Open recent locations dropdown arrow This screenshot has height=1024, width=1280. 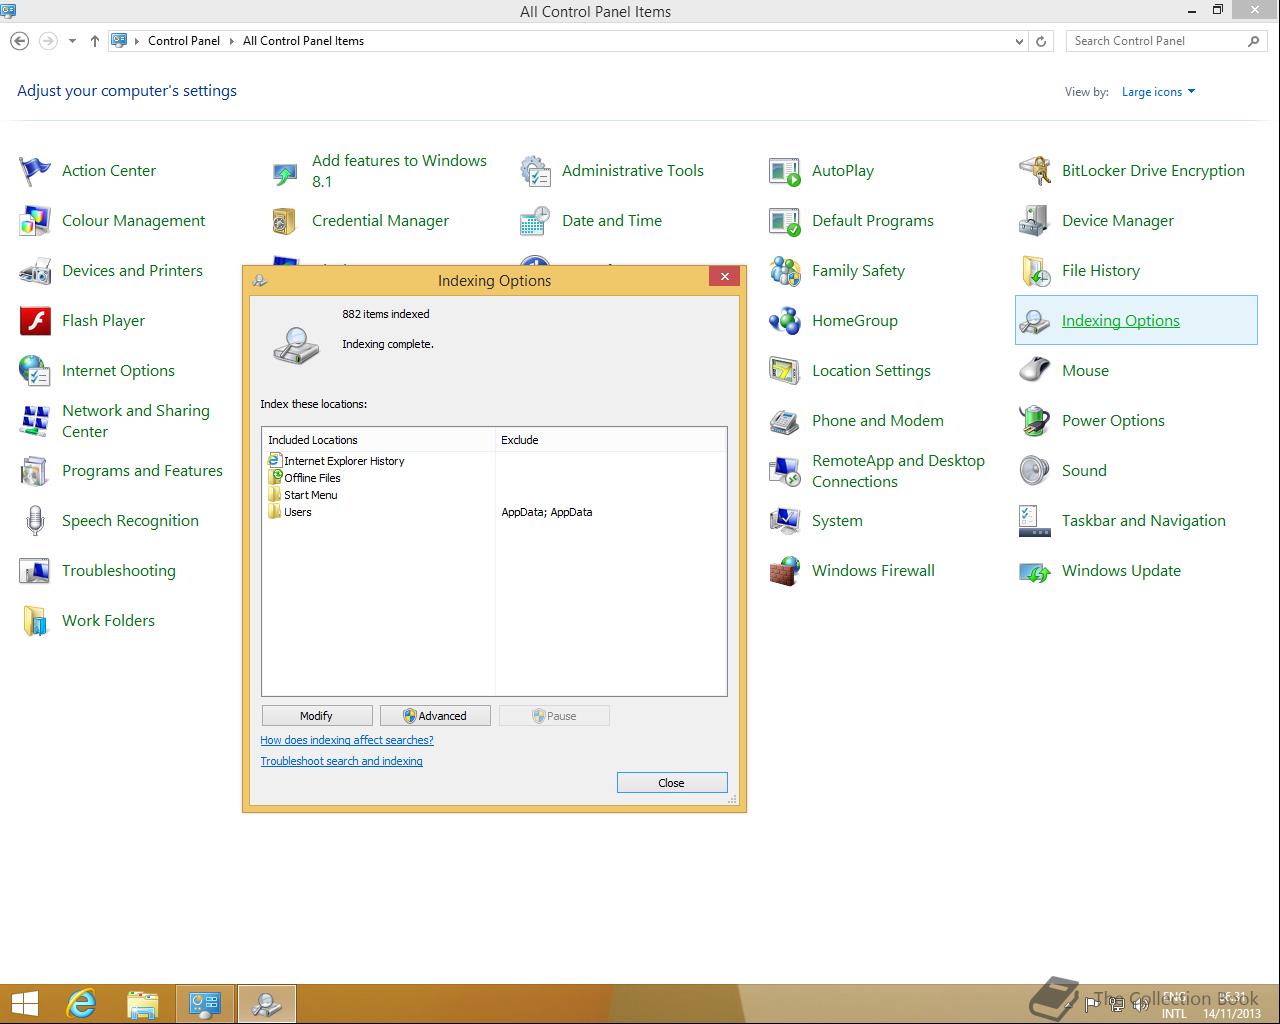pos(73,41)
